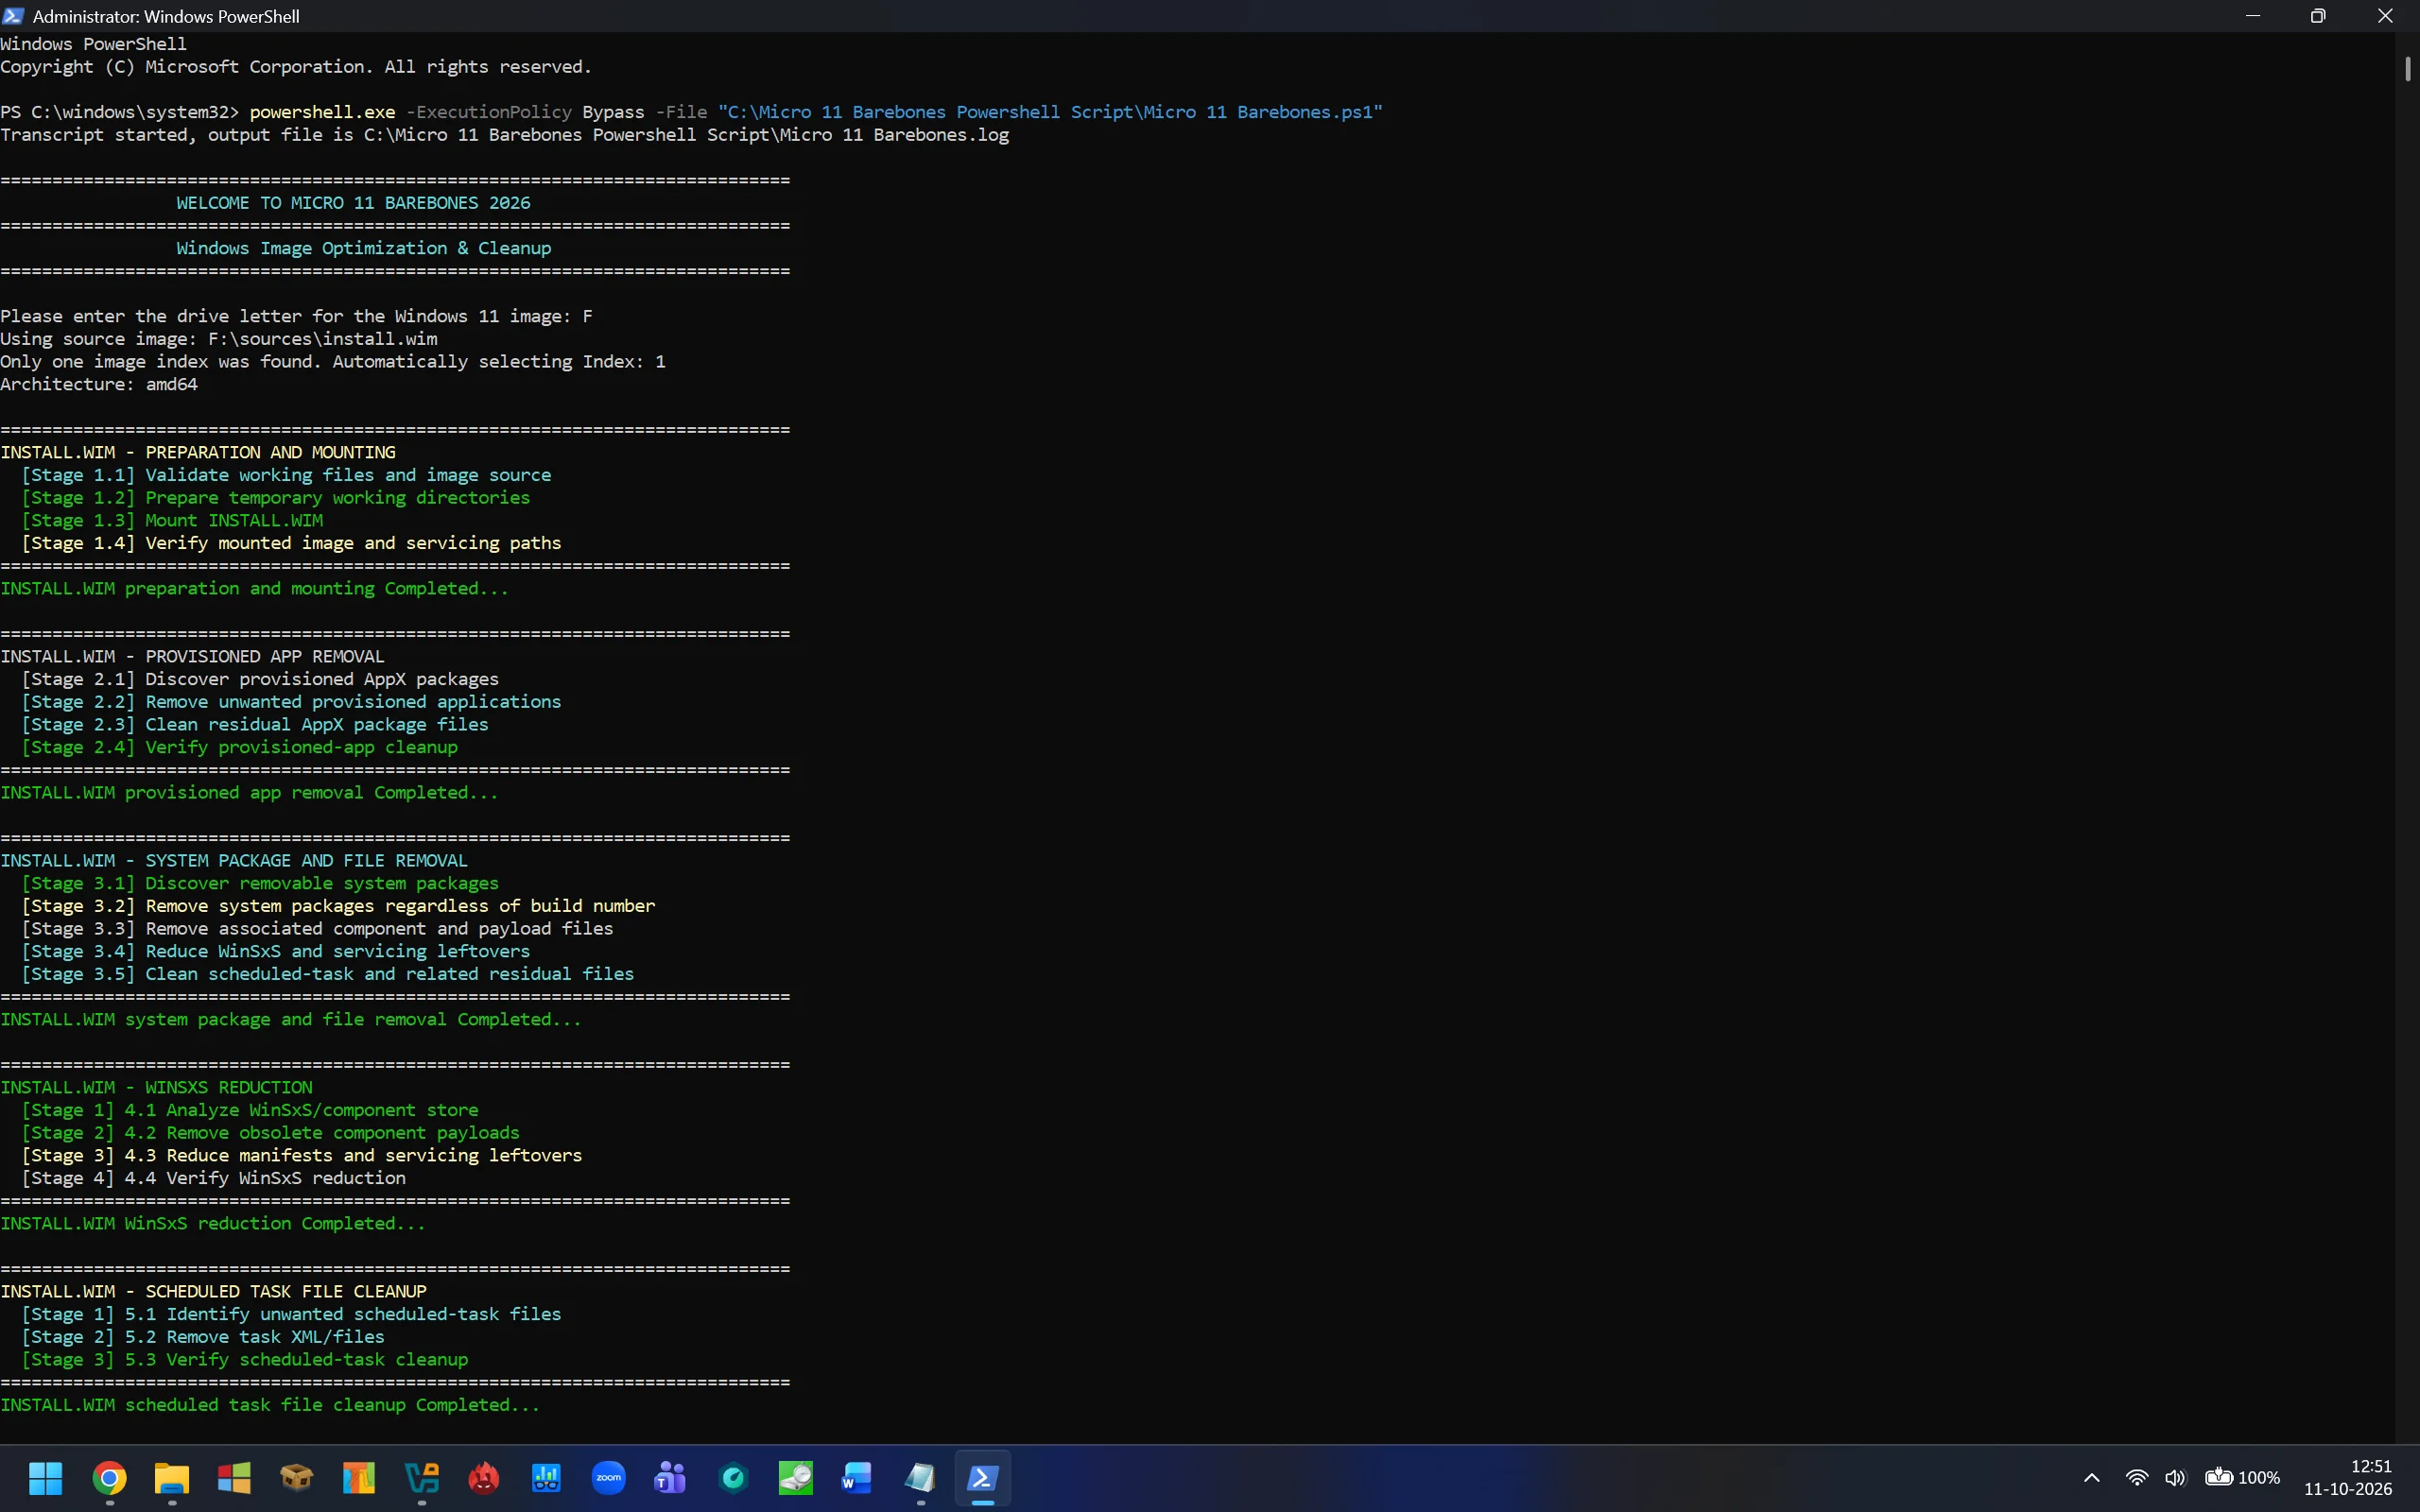Click the 'Transcript started' output line
The height and width of the screenshot is (1512, 2420).
(504, 135)
